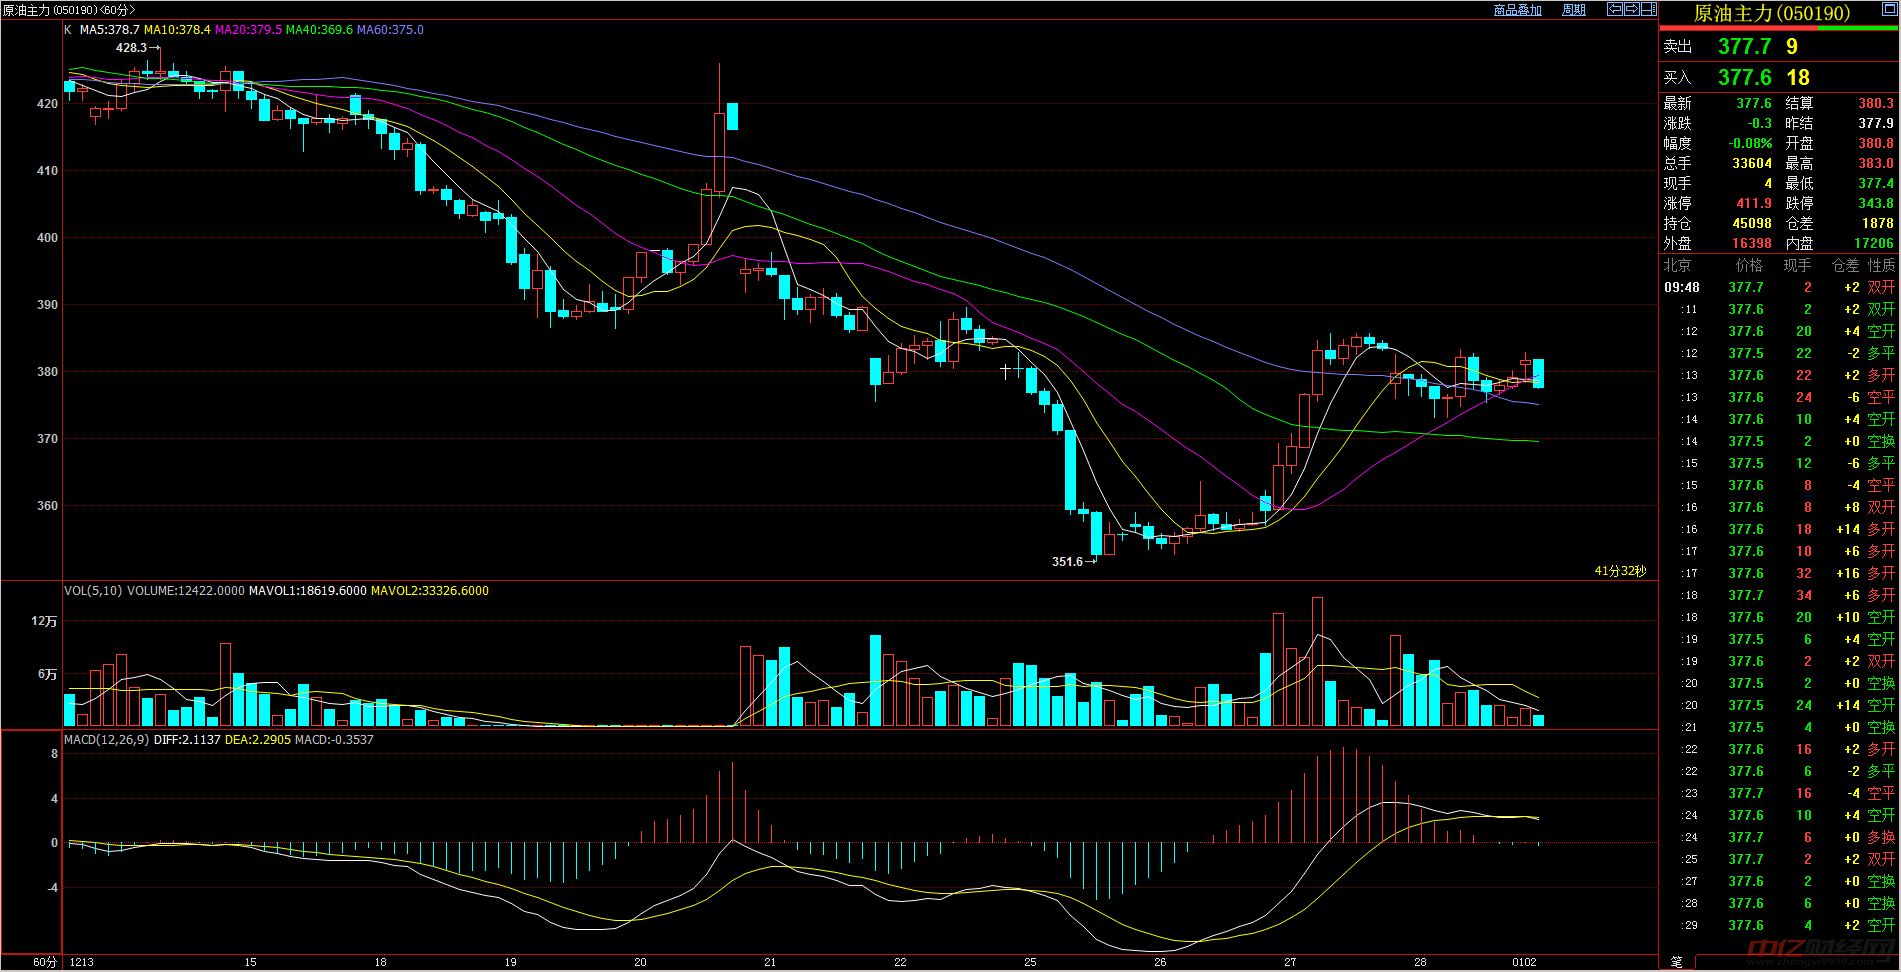Click the 原油主力(050190) header in the quote panel
1901x972 pixels.
click(1772, 13)
